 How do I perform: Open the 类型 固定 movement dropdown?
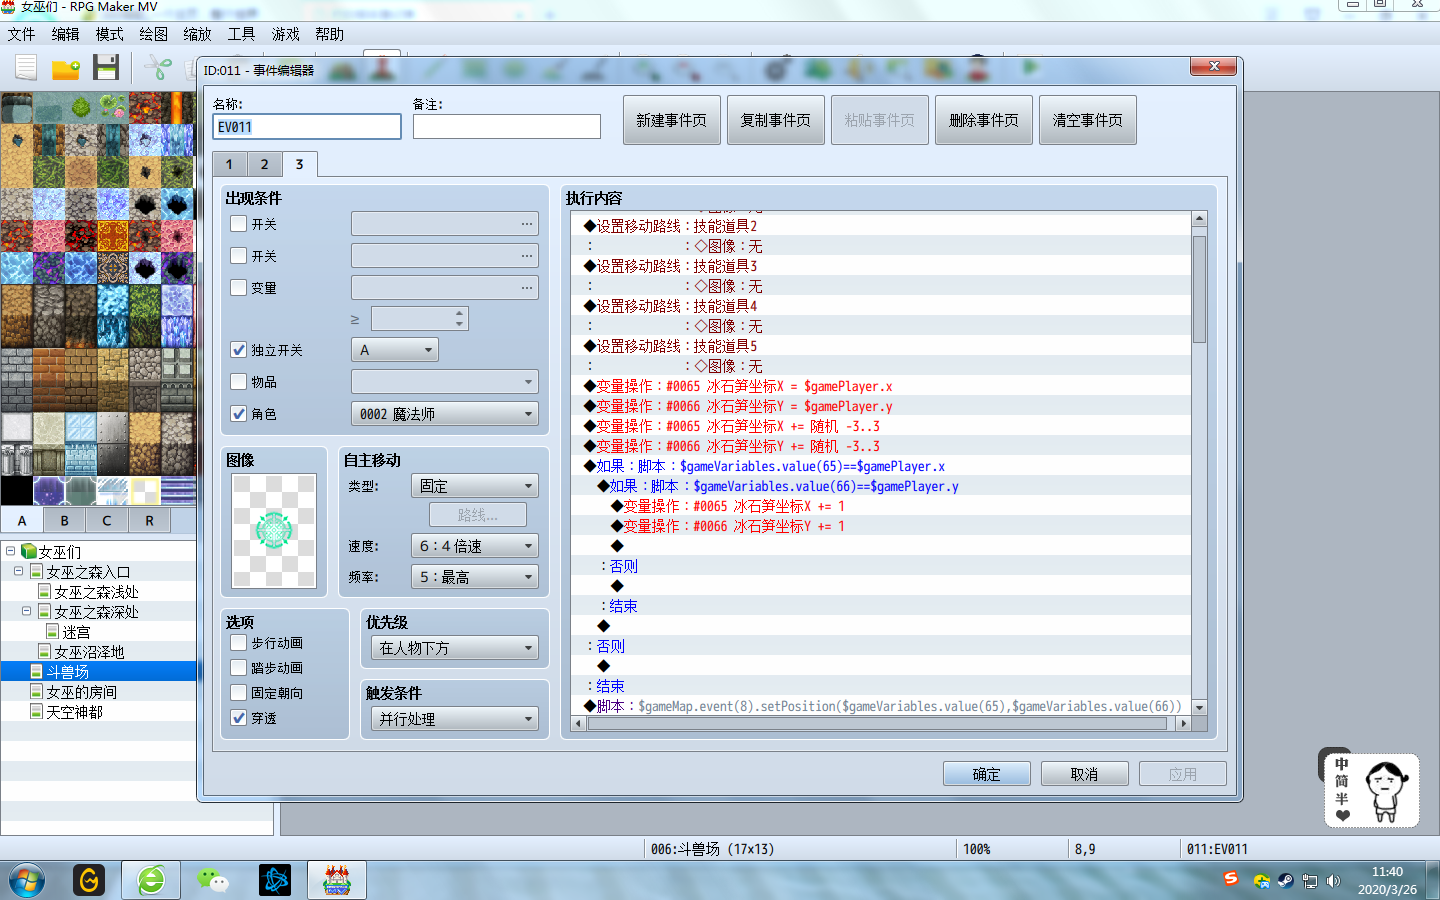point(475,486)
